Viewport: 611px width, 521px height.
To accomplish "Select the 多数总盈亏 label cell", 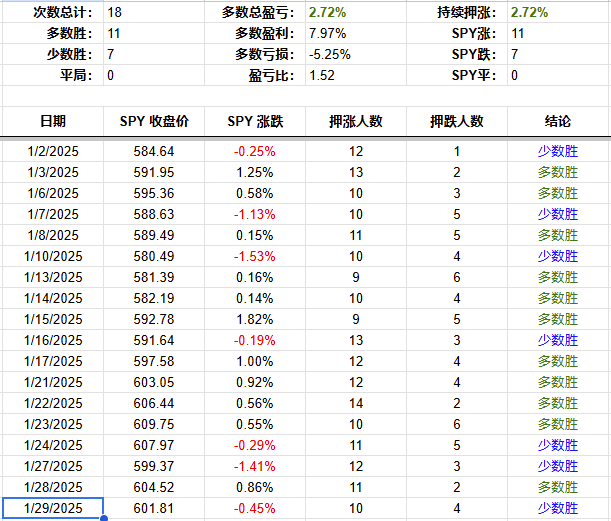I will point(255,12).
